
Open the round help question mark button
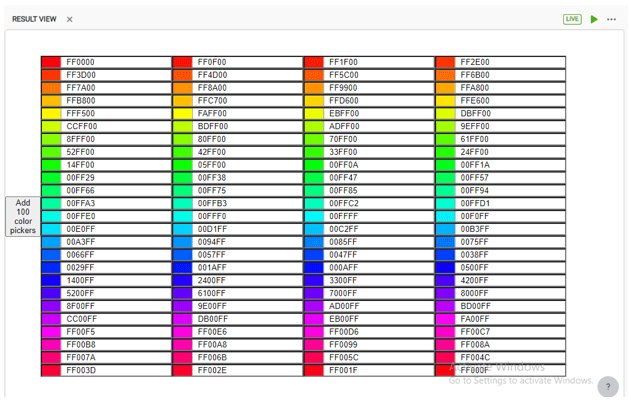608,387
